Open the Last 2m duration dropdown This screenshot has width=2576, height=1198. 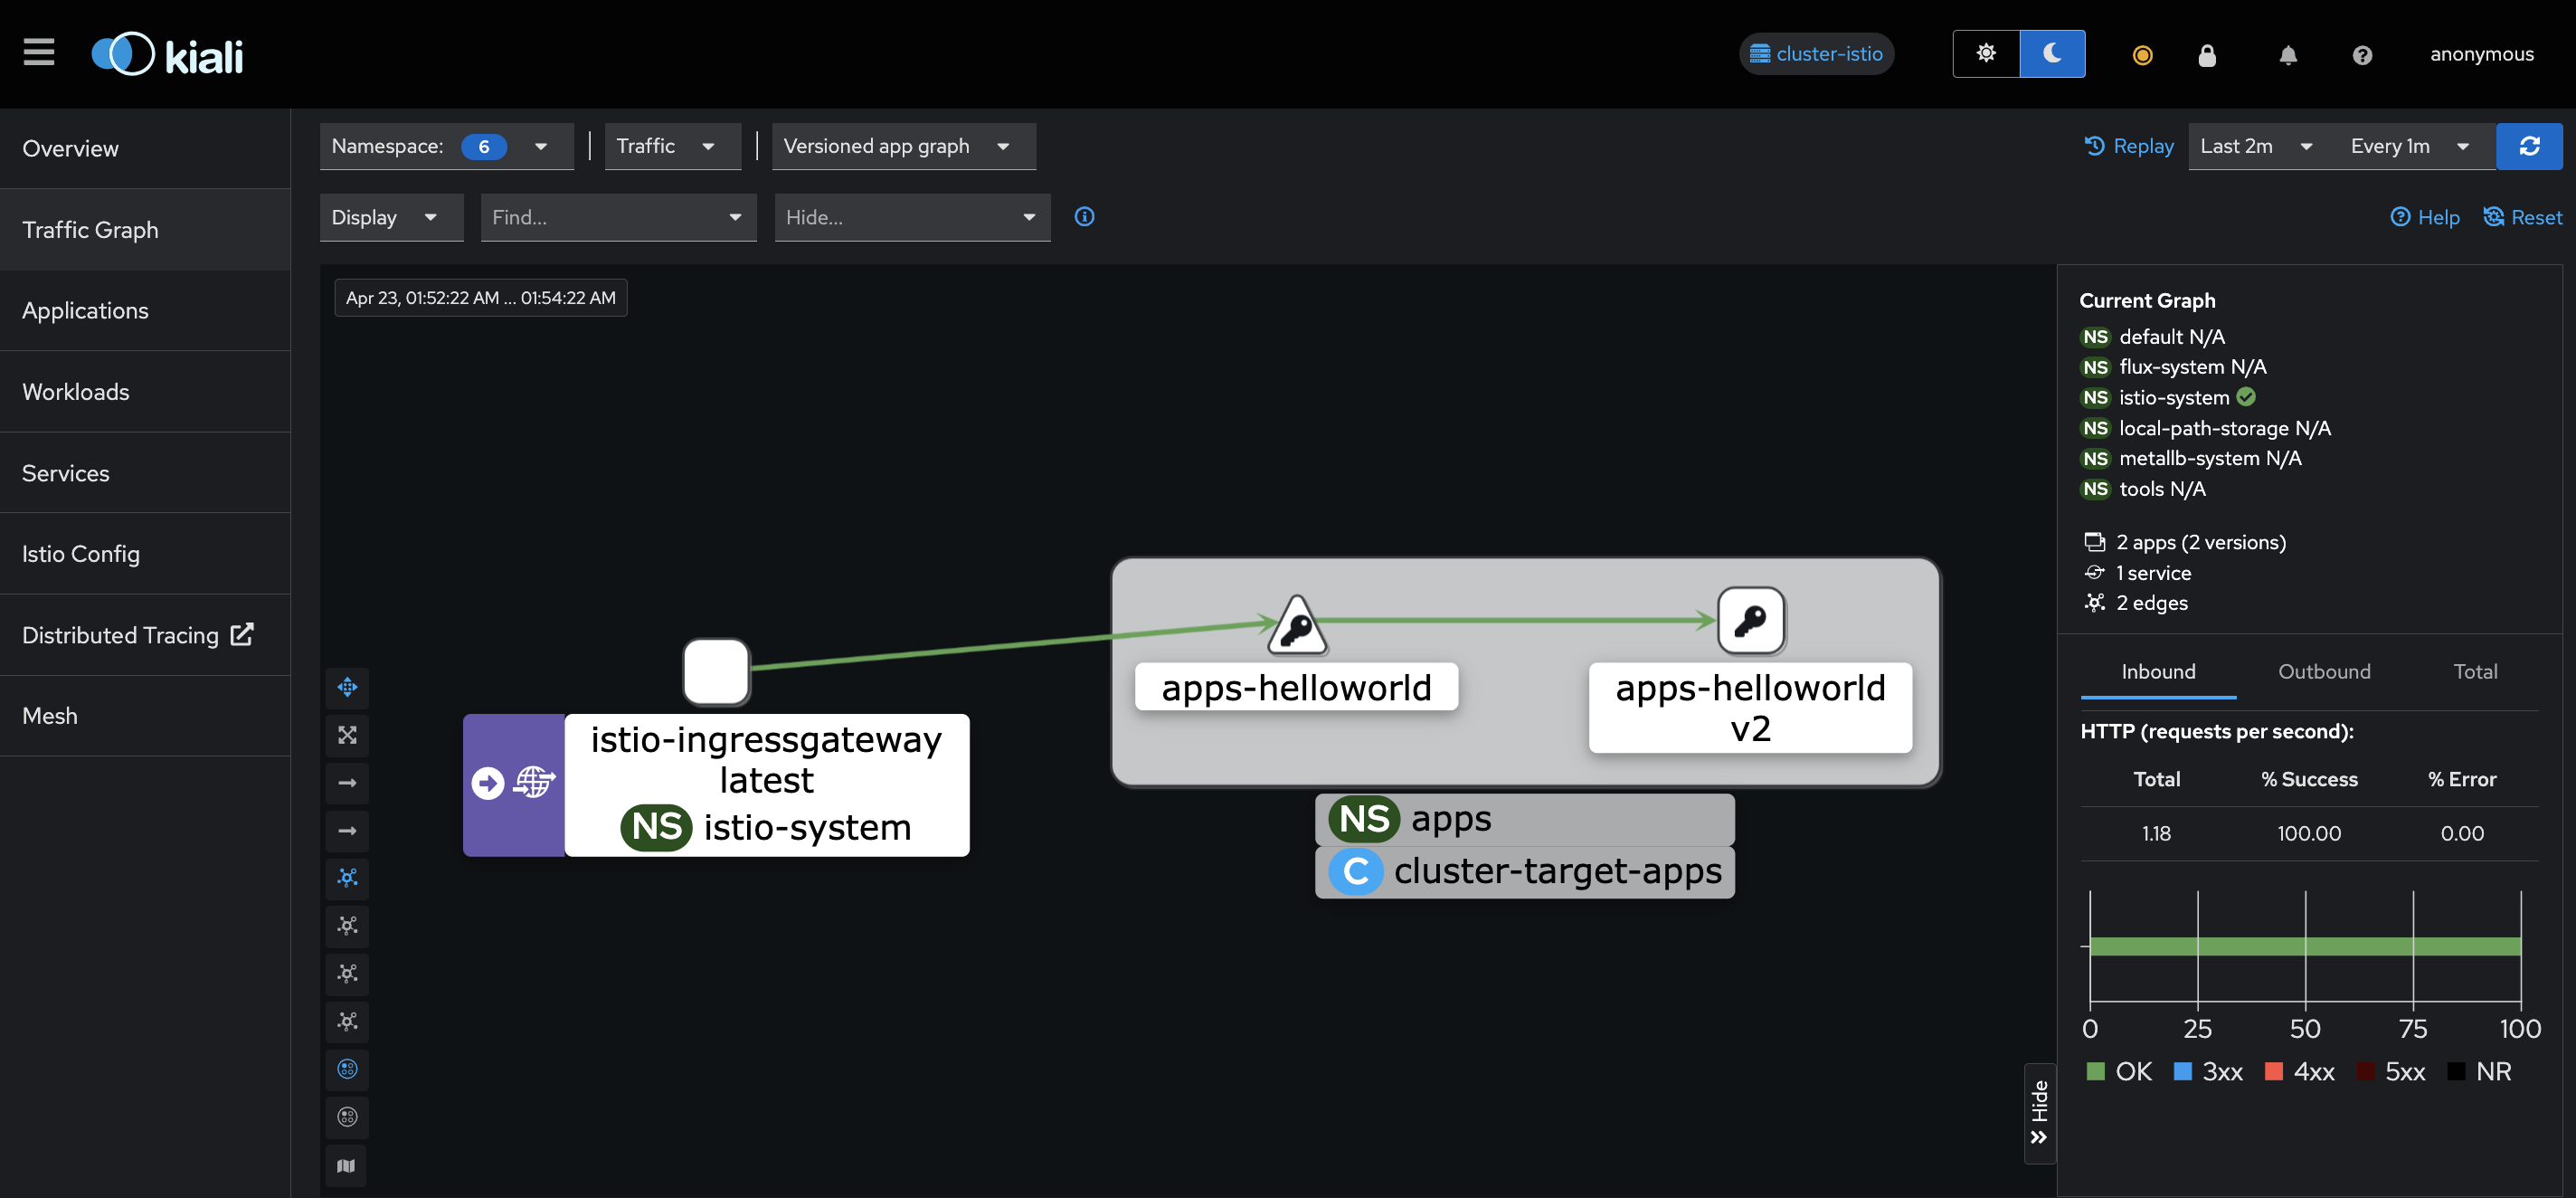pyautogui.click(x=2255, y=146)
